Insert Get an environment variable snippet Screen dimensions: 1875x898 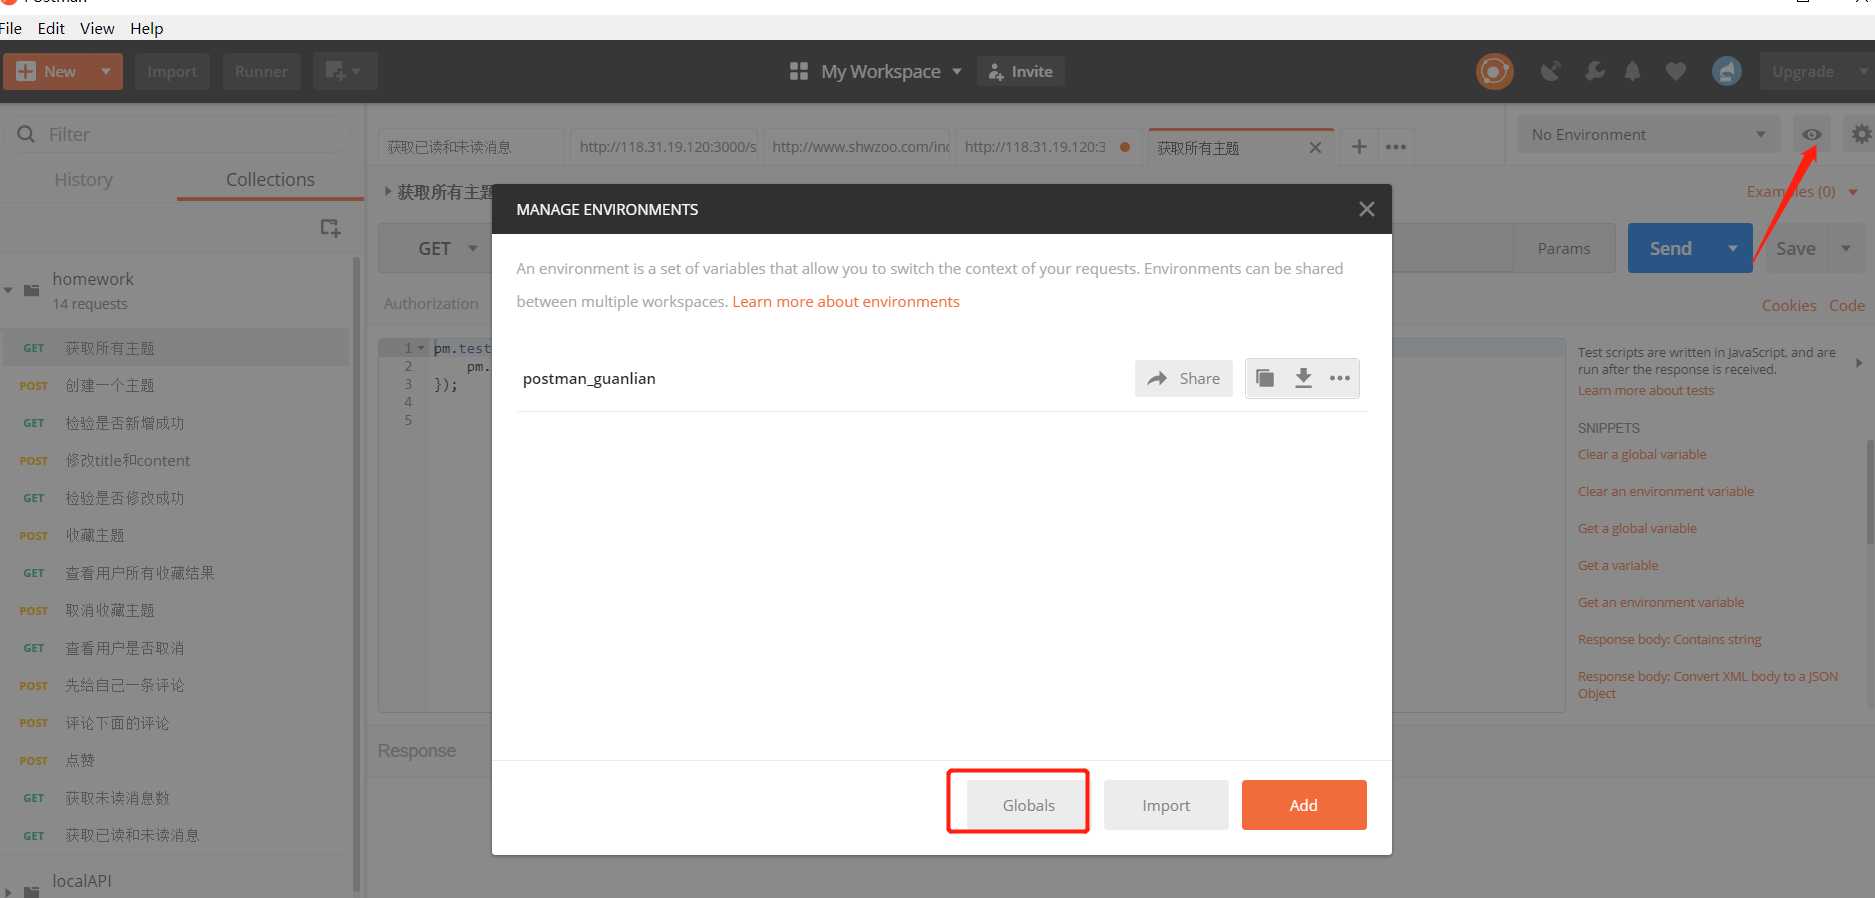[x=1660, y=602]
